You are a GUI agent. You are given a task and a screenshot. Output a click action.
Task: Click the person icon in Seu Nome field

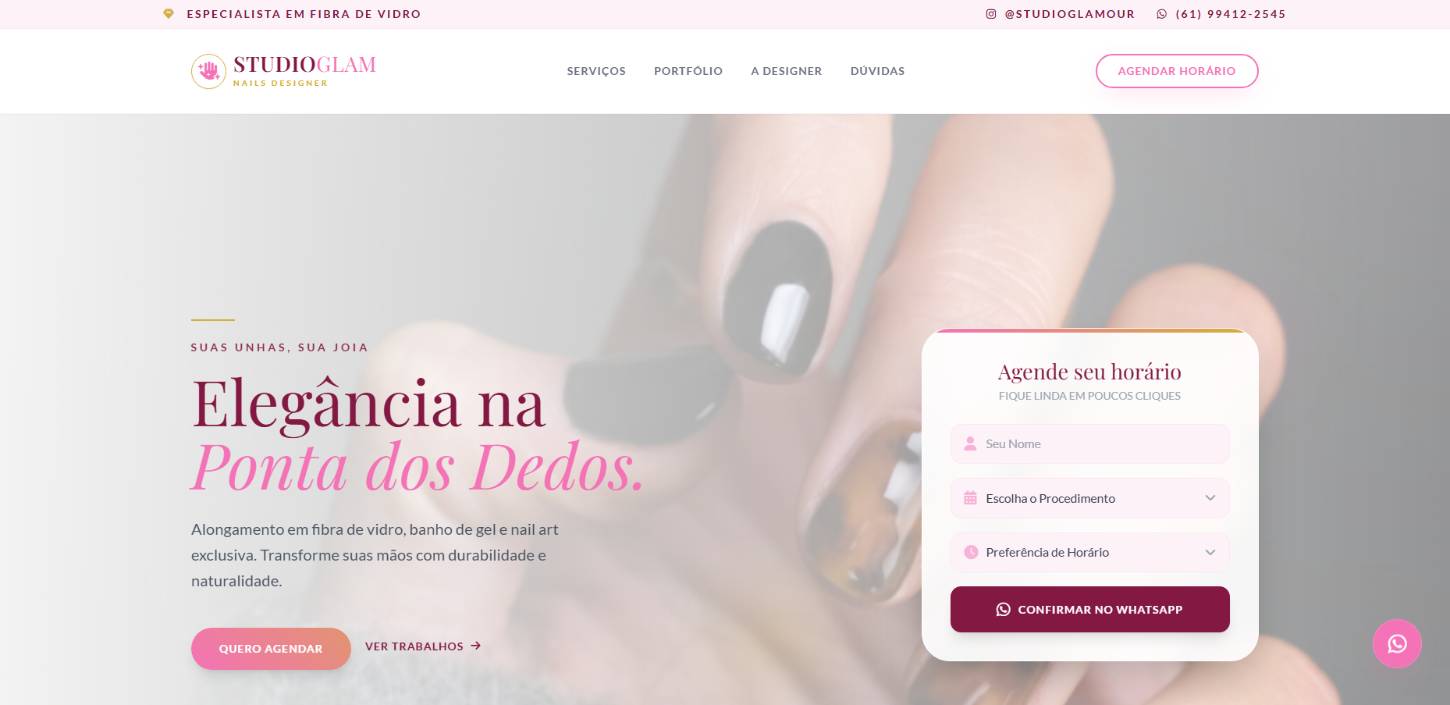[x=969, y=443]
